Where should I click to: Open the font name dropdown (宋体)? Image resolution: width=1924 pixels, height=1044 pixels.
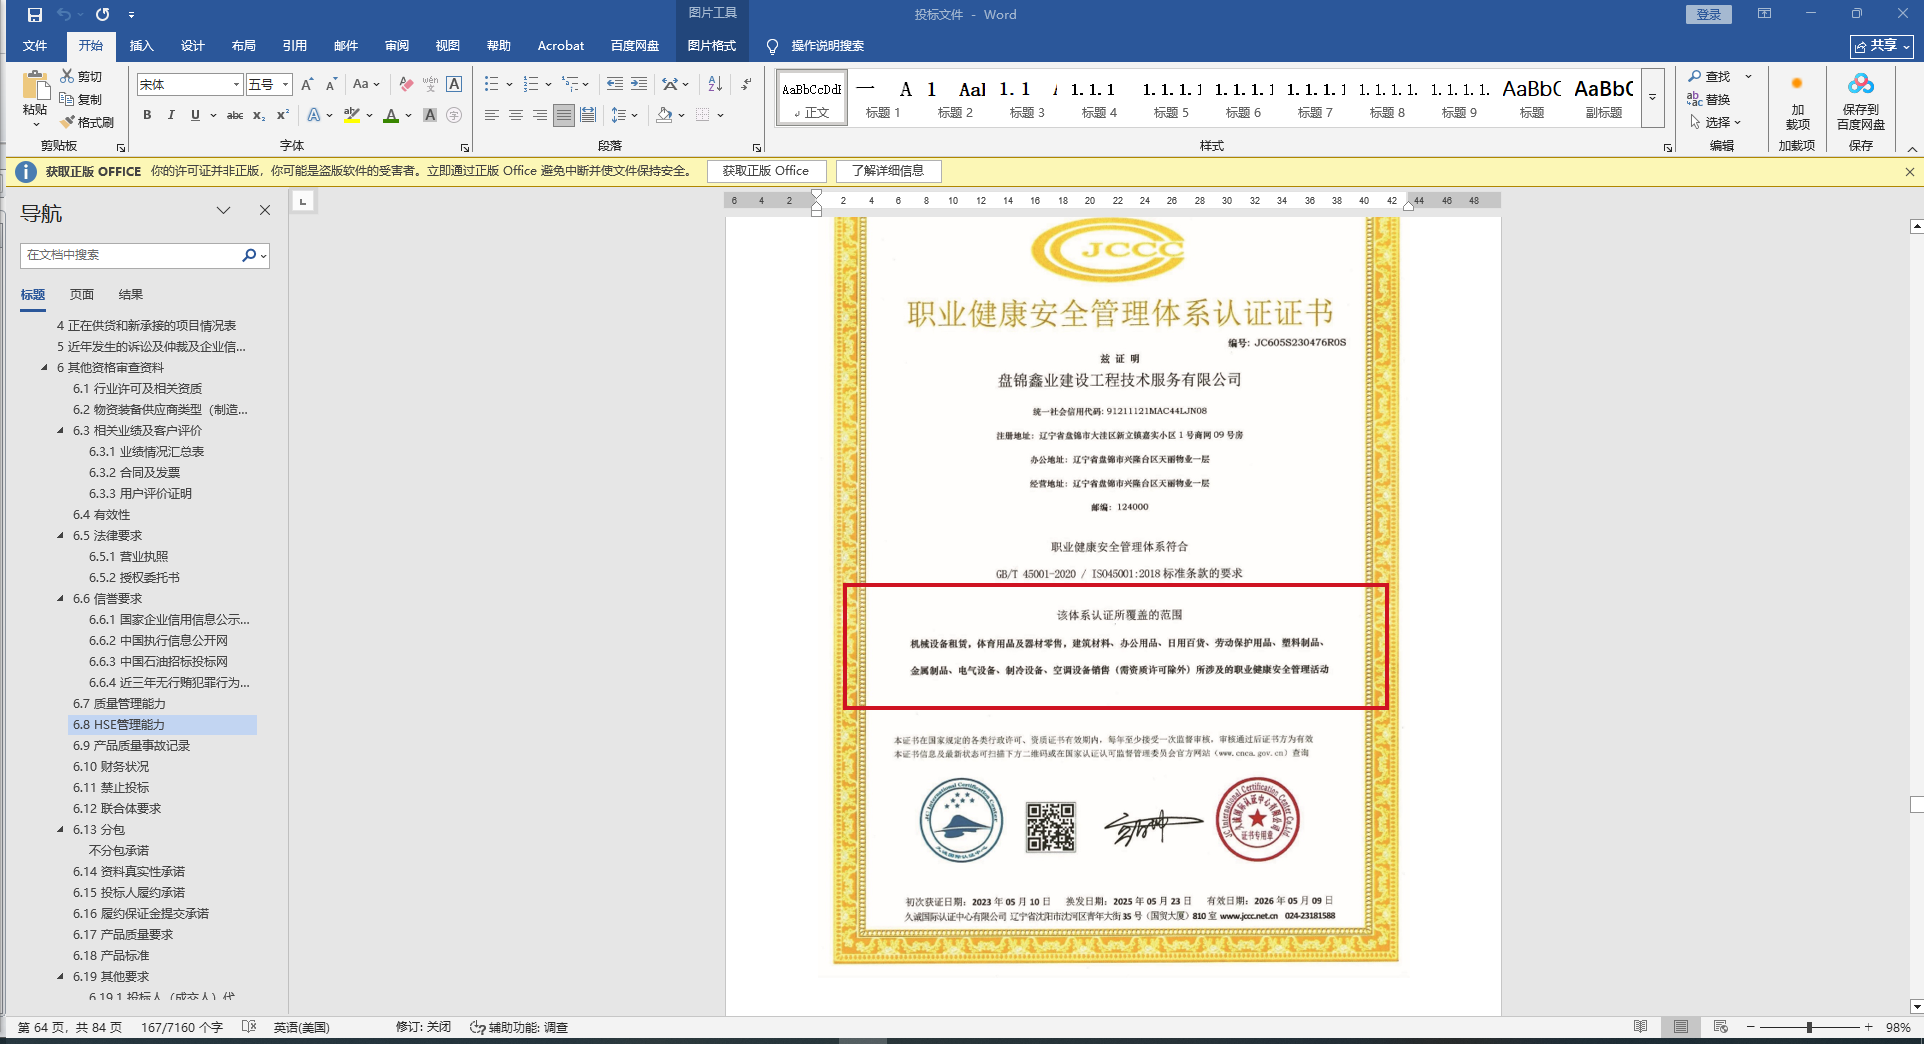pyautogui.click(x=236, y=85)
